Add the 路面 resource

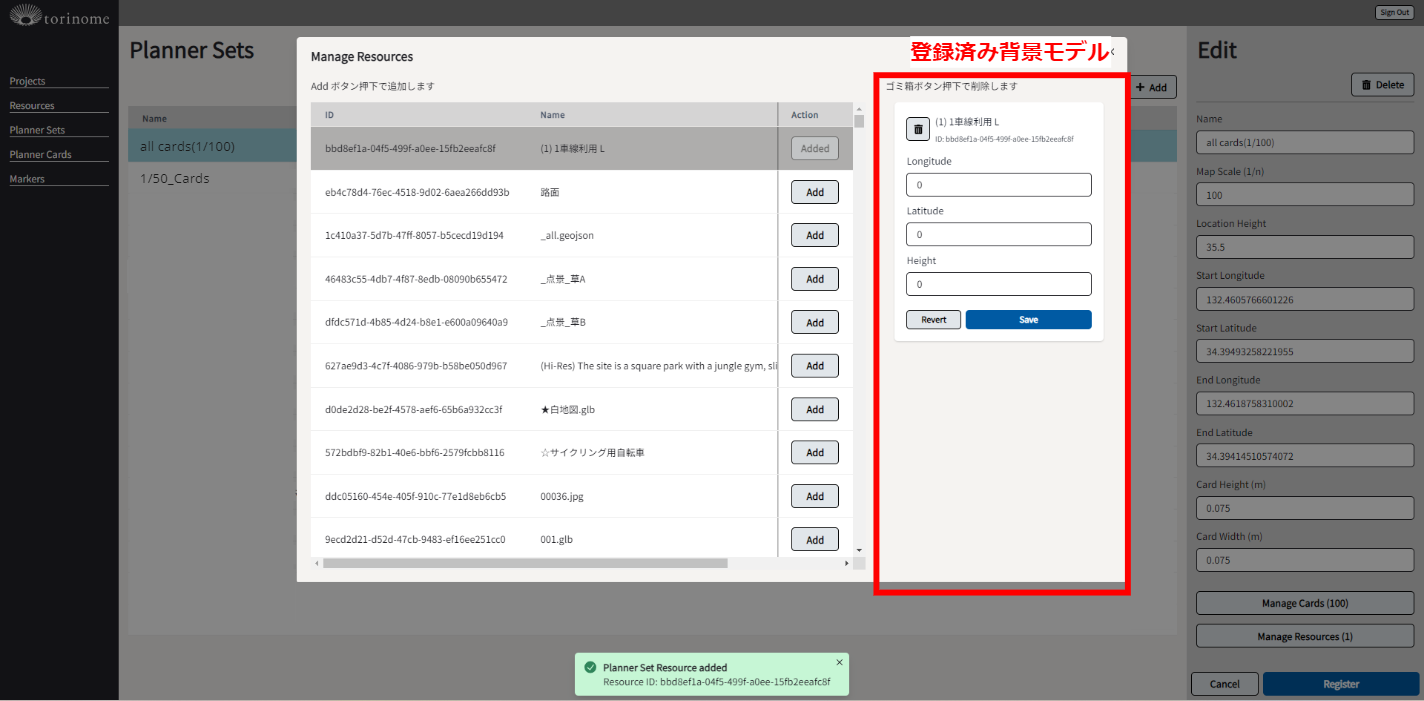pyautogui.click(x=814, y=192)
